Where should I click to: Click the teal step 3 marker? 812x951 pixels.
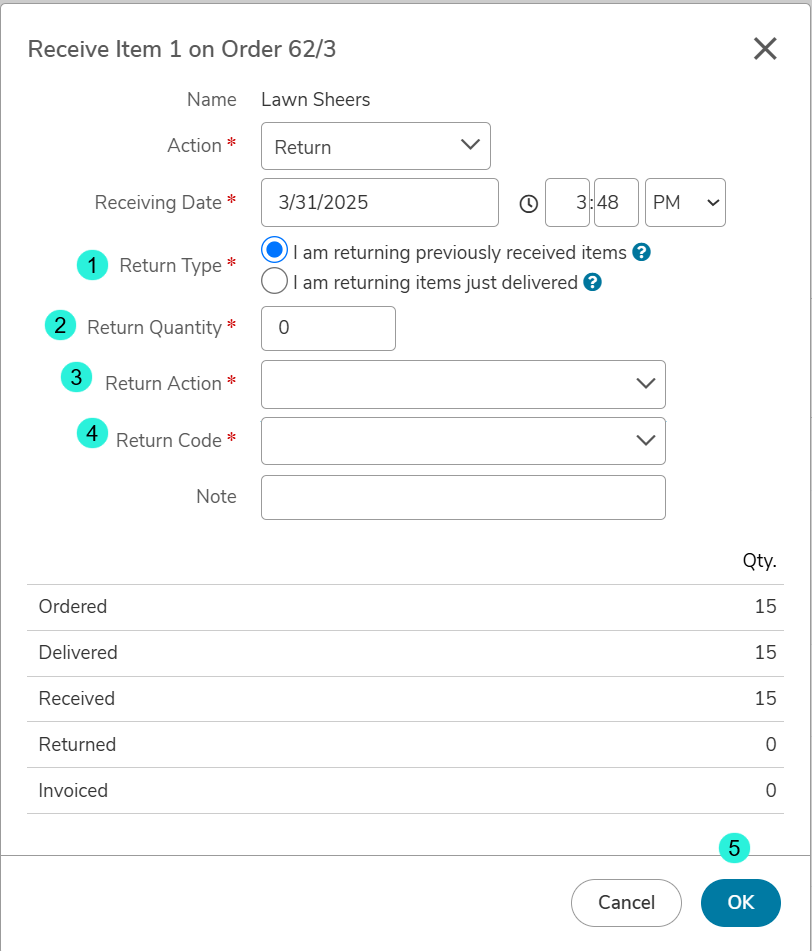[x=76, y=377]
